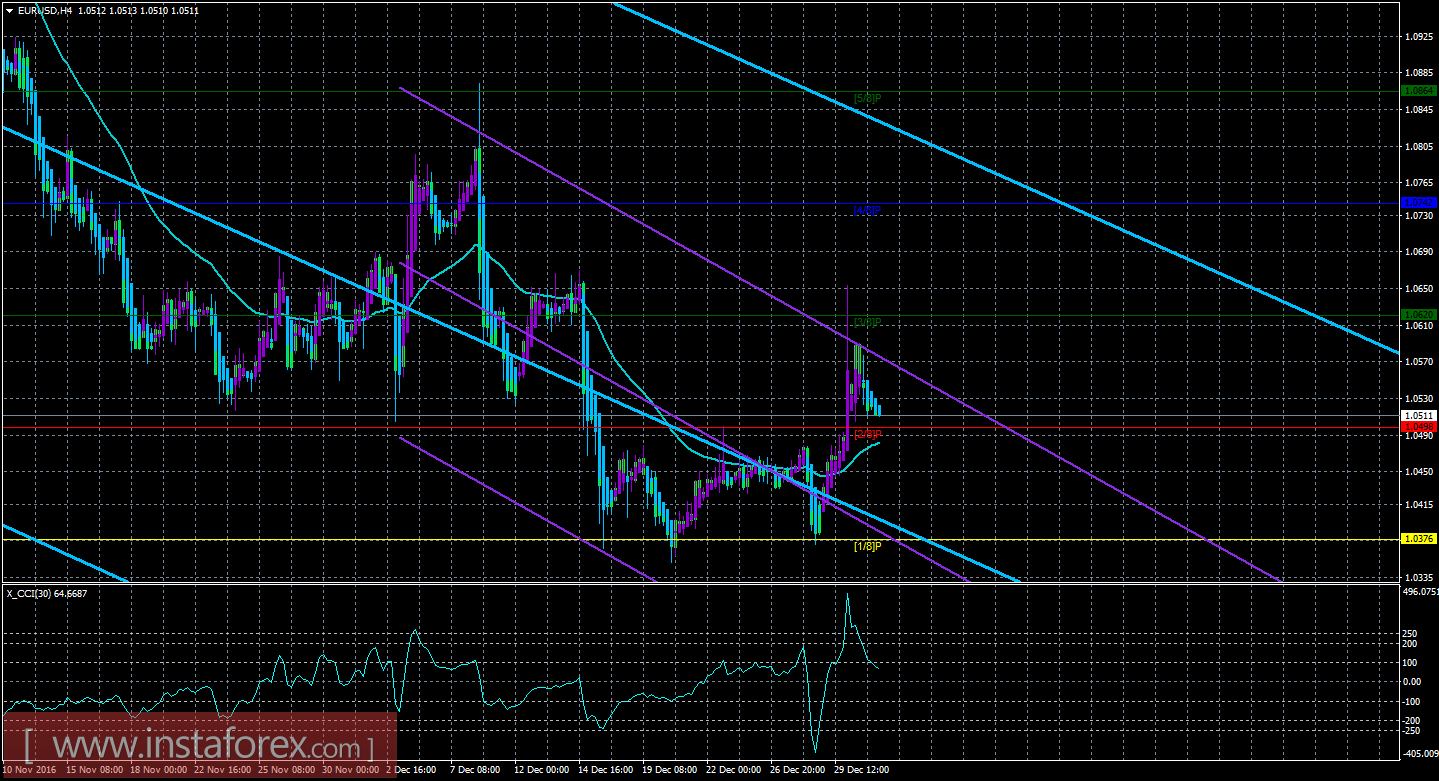This screenshot has height=781, width=1439.
Task: Click 1.0530 on the price scale
Action: coord(1420,399)
